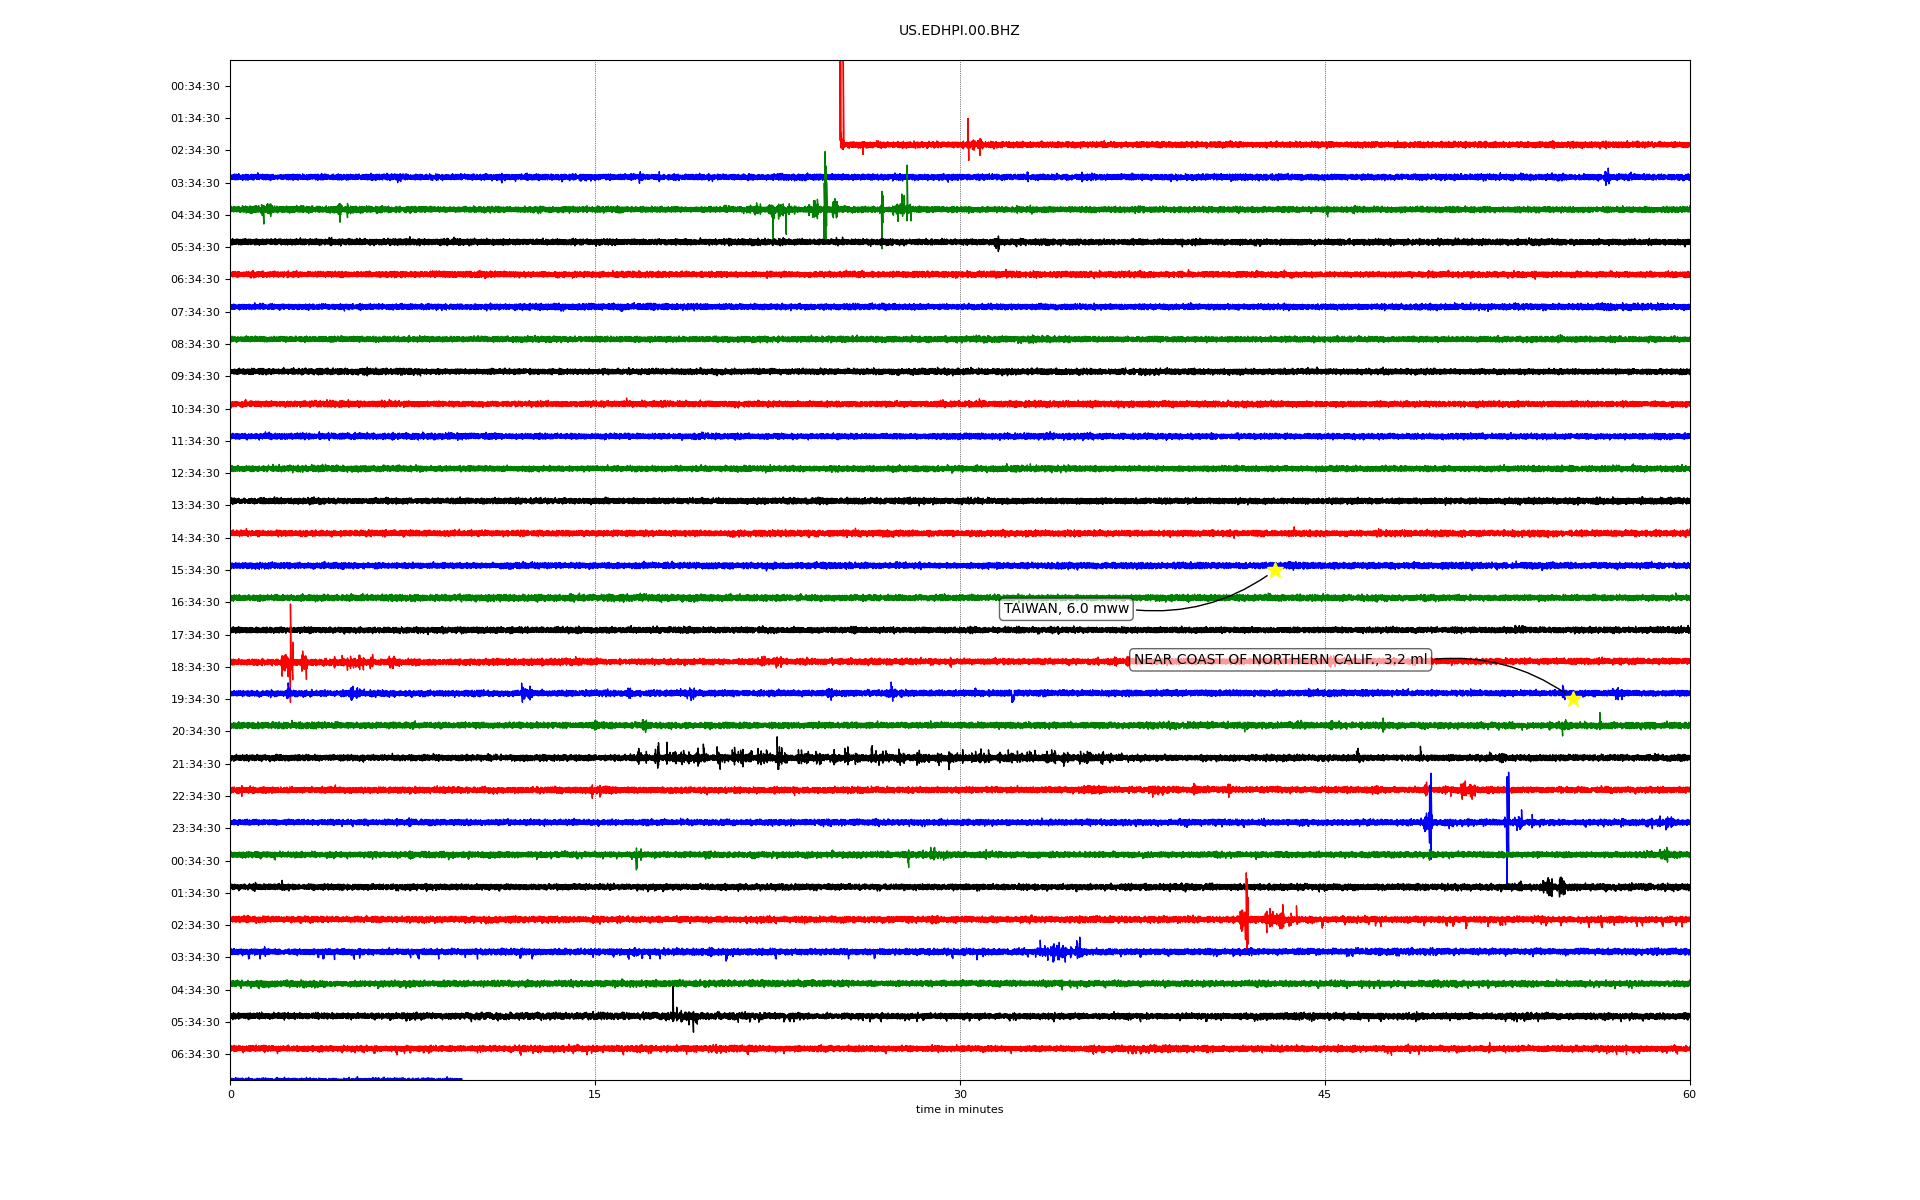Click the 'time in minutes' axis label
The width and height of the screenshot is (1920, 1200).
click(x=959, y=1110)
